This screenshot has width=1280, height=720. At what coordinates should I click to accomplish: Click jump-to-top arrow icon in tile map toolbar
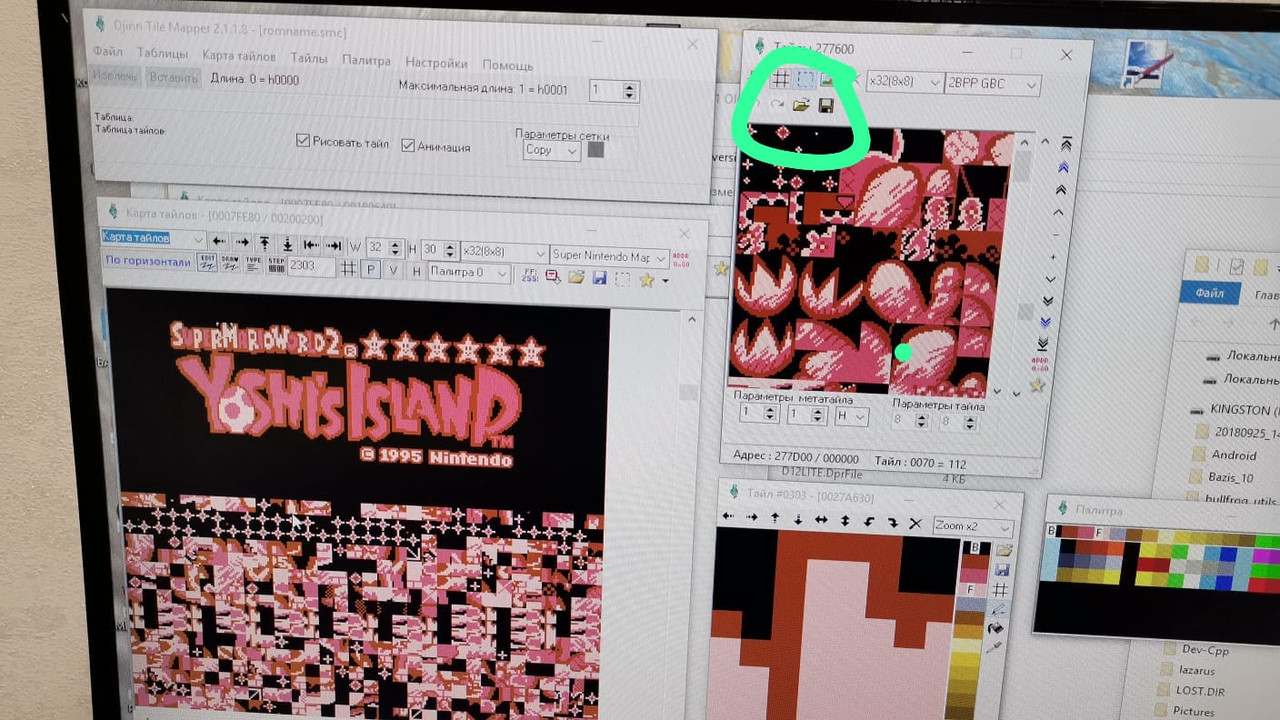pyautogui.click(x=264, y=242)
